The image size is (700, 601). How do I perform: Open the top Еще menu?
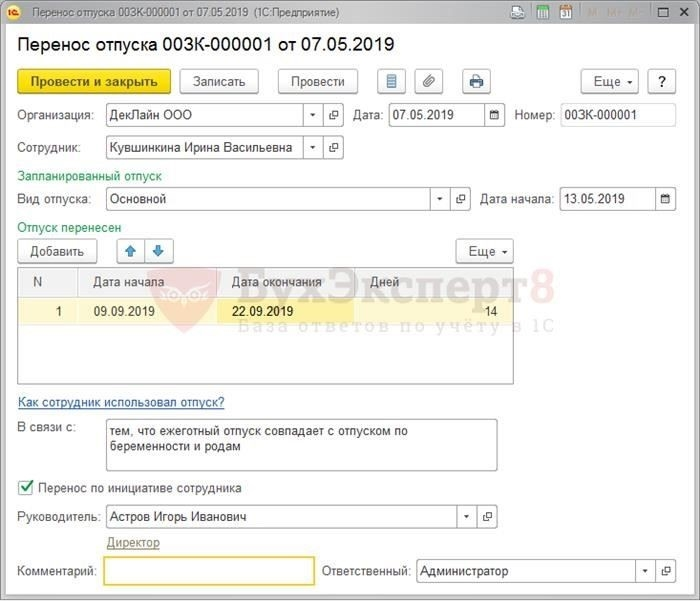pos(609,82)
